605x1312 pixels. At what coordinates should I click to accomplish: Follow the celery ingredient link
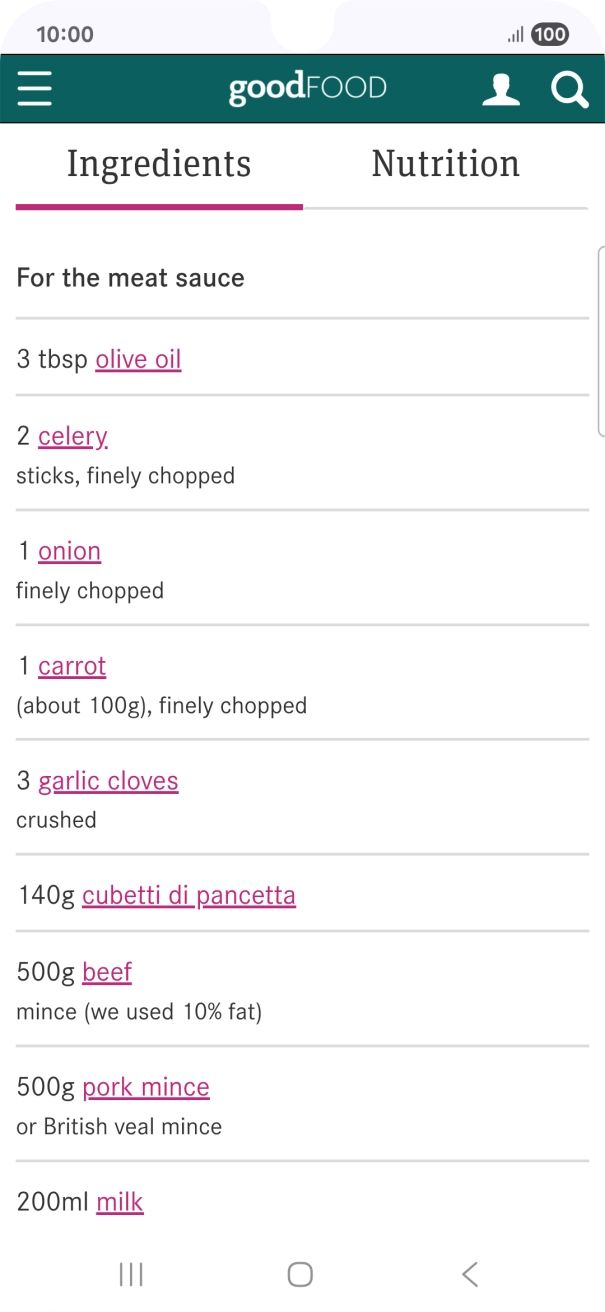pyautogui.click(x=72, y=436)
